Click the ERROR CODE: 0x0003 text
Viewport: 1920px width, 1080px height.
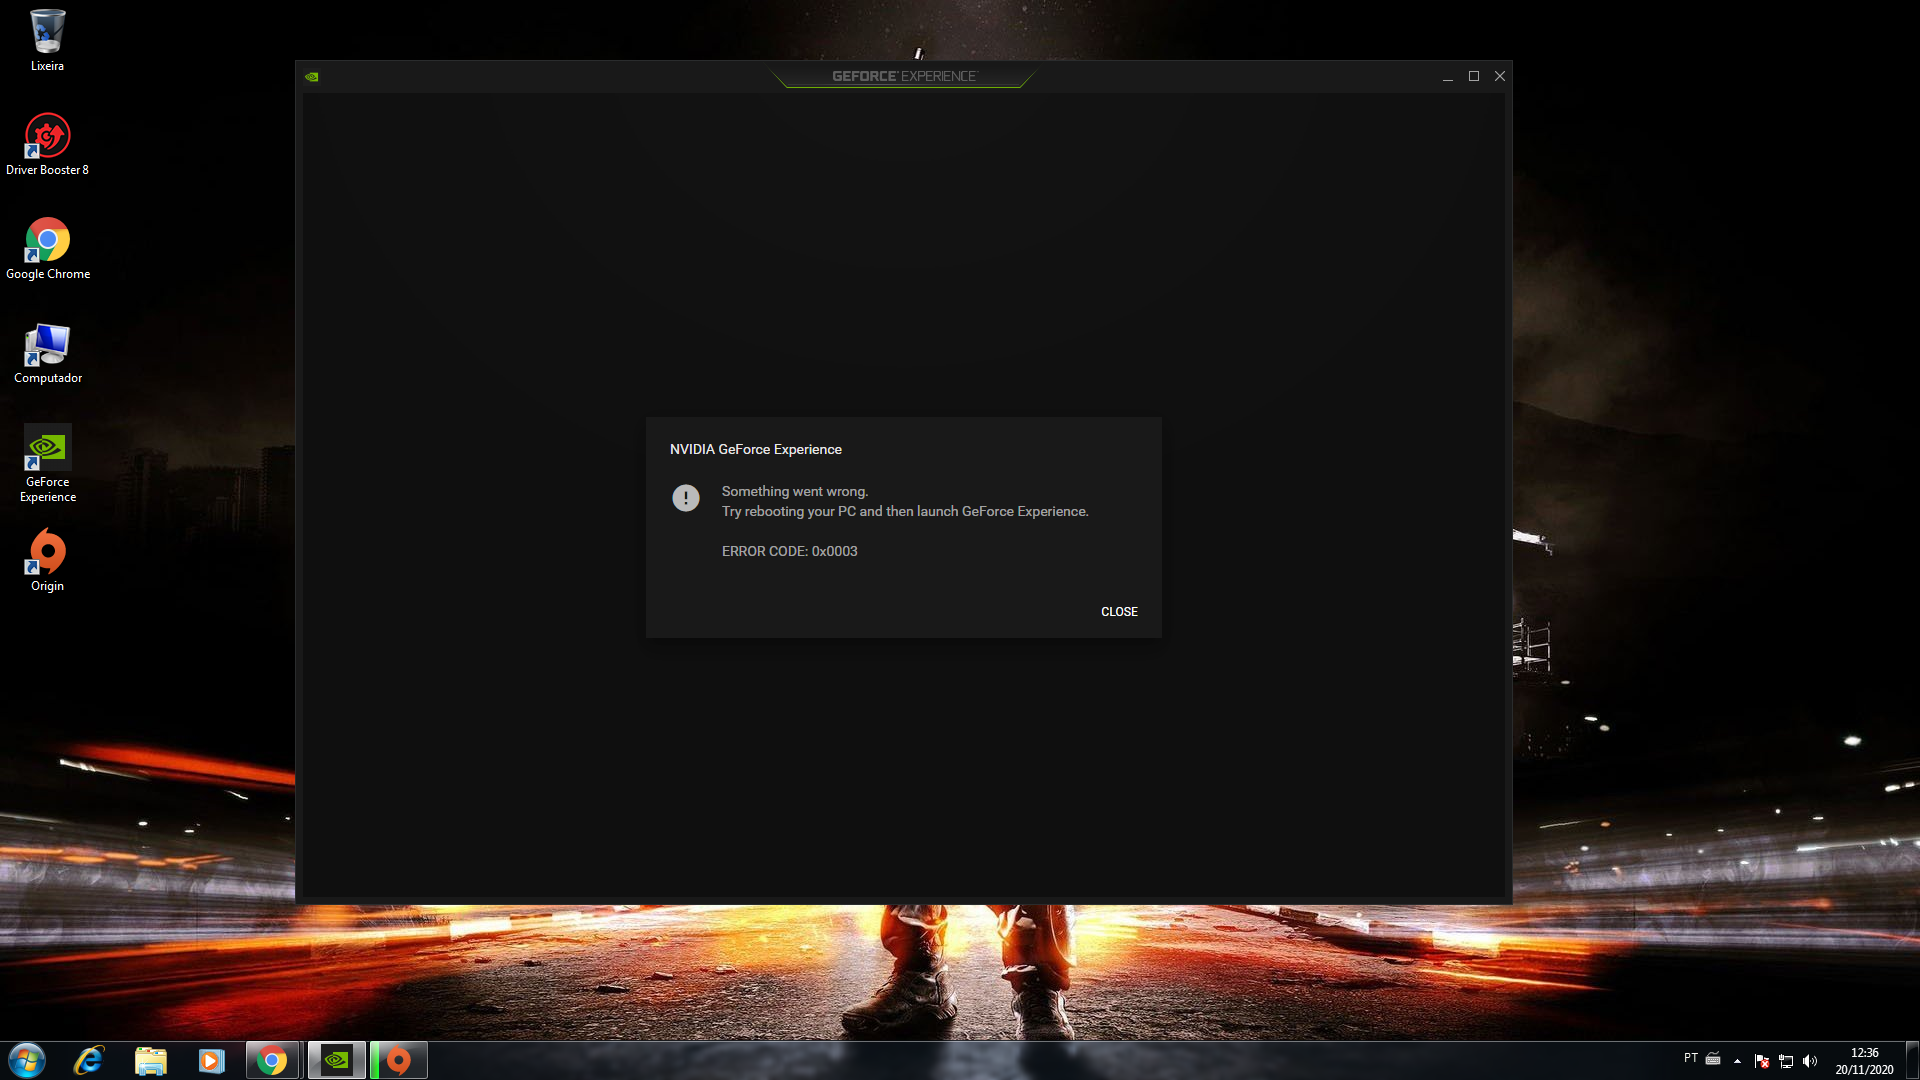790,552
